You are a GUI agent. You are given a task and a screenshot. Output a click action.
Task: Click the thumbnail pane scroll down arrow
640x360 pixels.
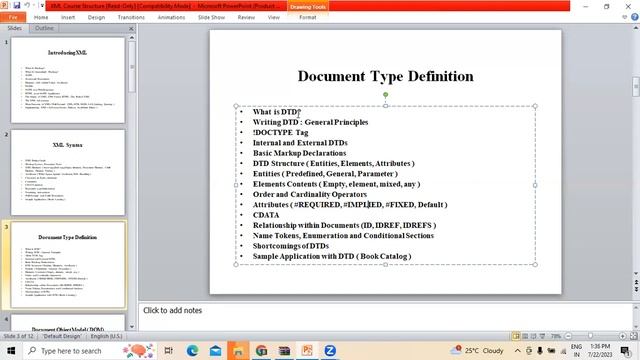click(132, 327)
